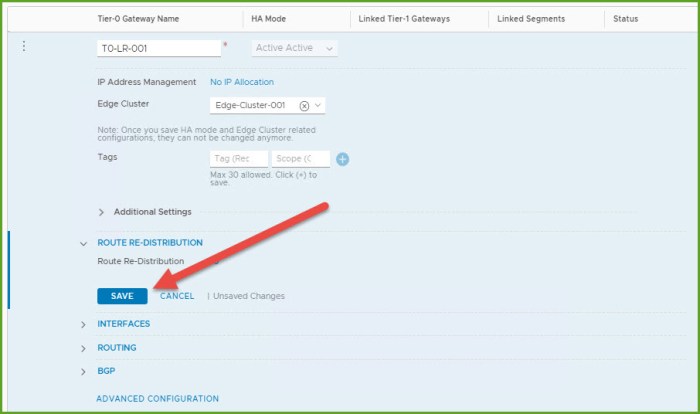
Task: Cancel the unsaved changes
Action: pos(177,296)
